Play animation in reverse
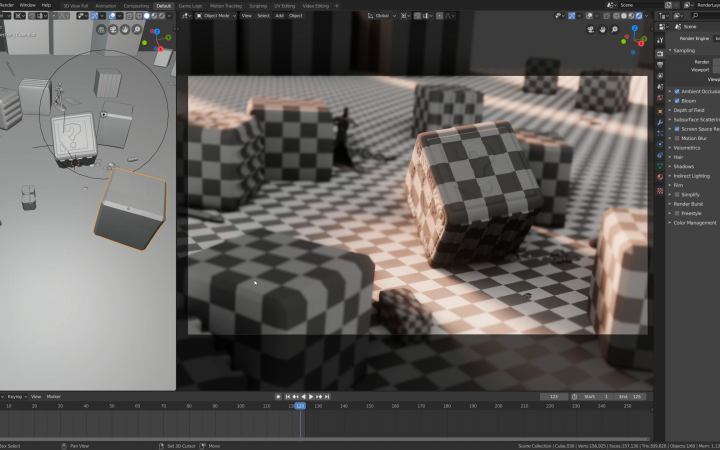Image resolution: width=720 pixels, height=450 pixels. 303,397
